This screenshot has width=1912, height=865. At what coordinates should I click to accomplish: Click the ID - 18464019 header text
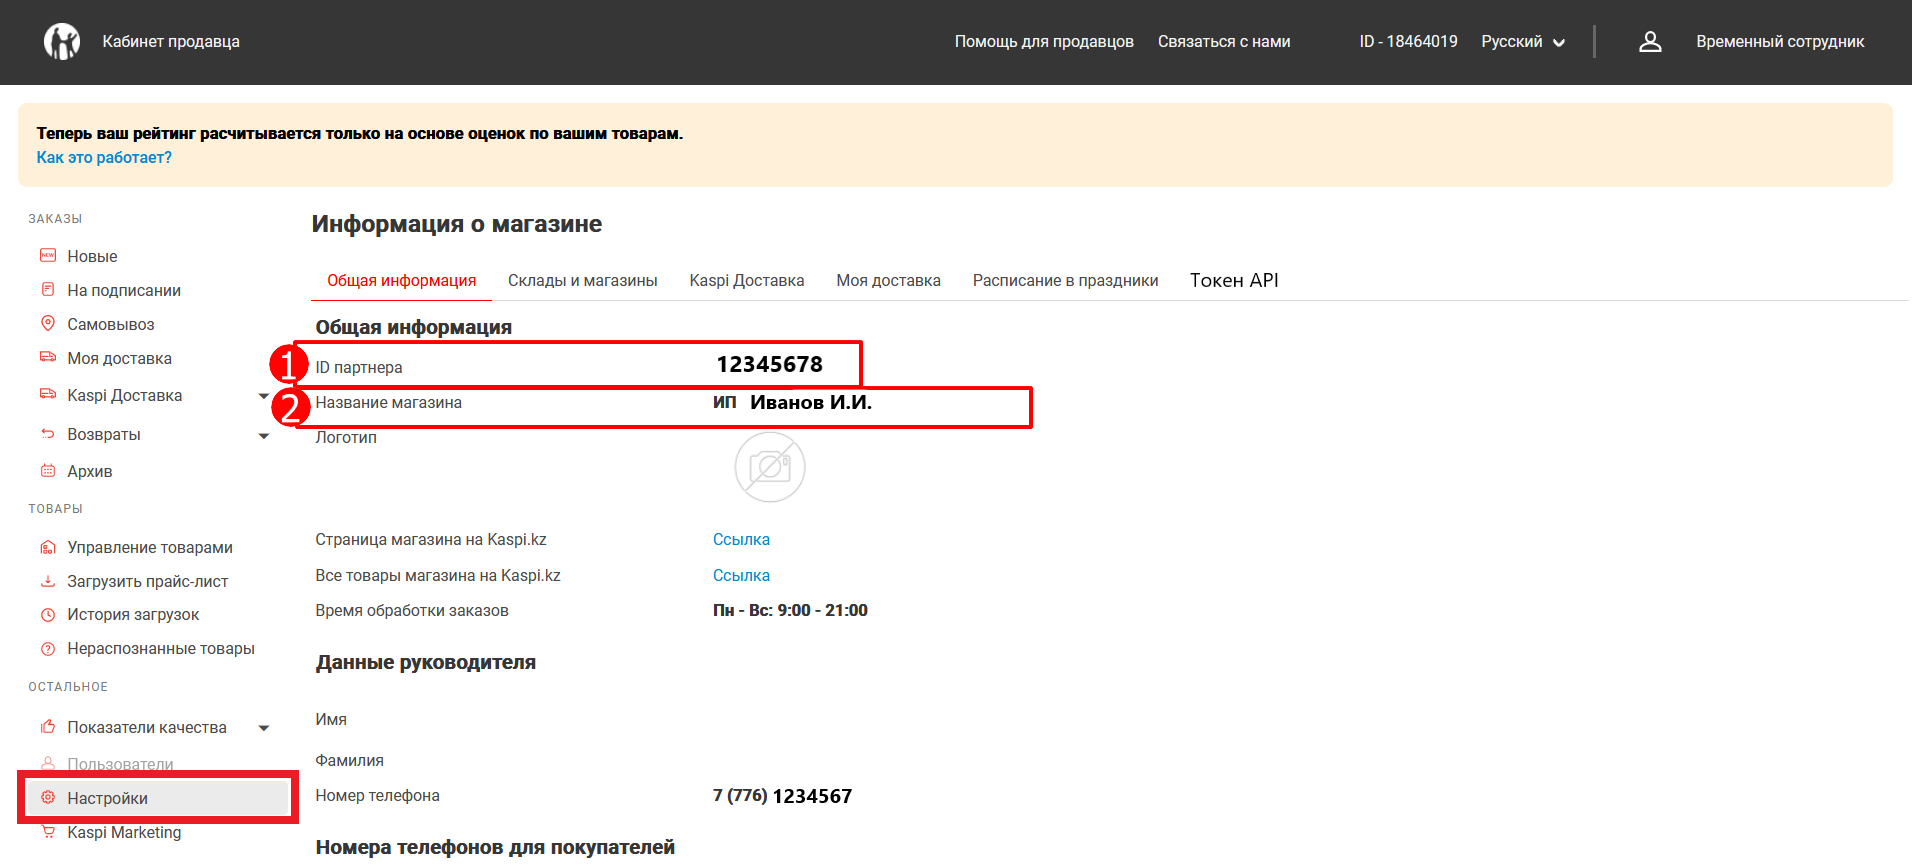[1408, 42]
